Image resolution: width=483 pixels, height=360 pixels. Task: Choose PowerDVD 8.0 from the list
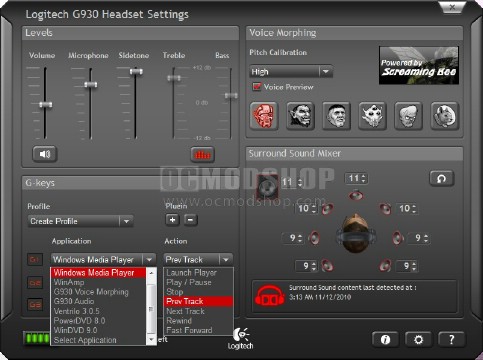click(98, 321)
